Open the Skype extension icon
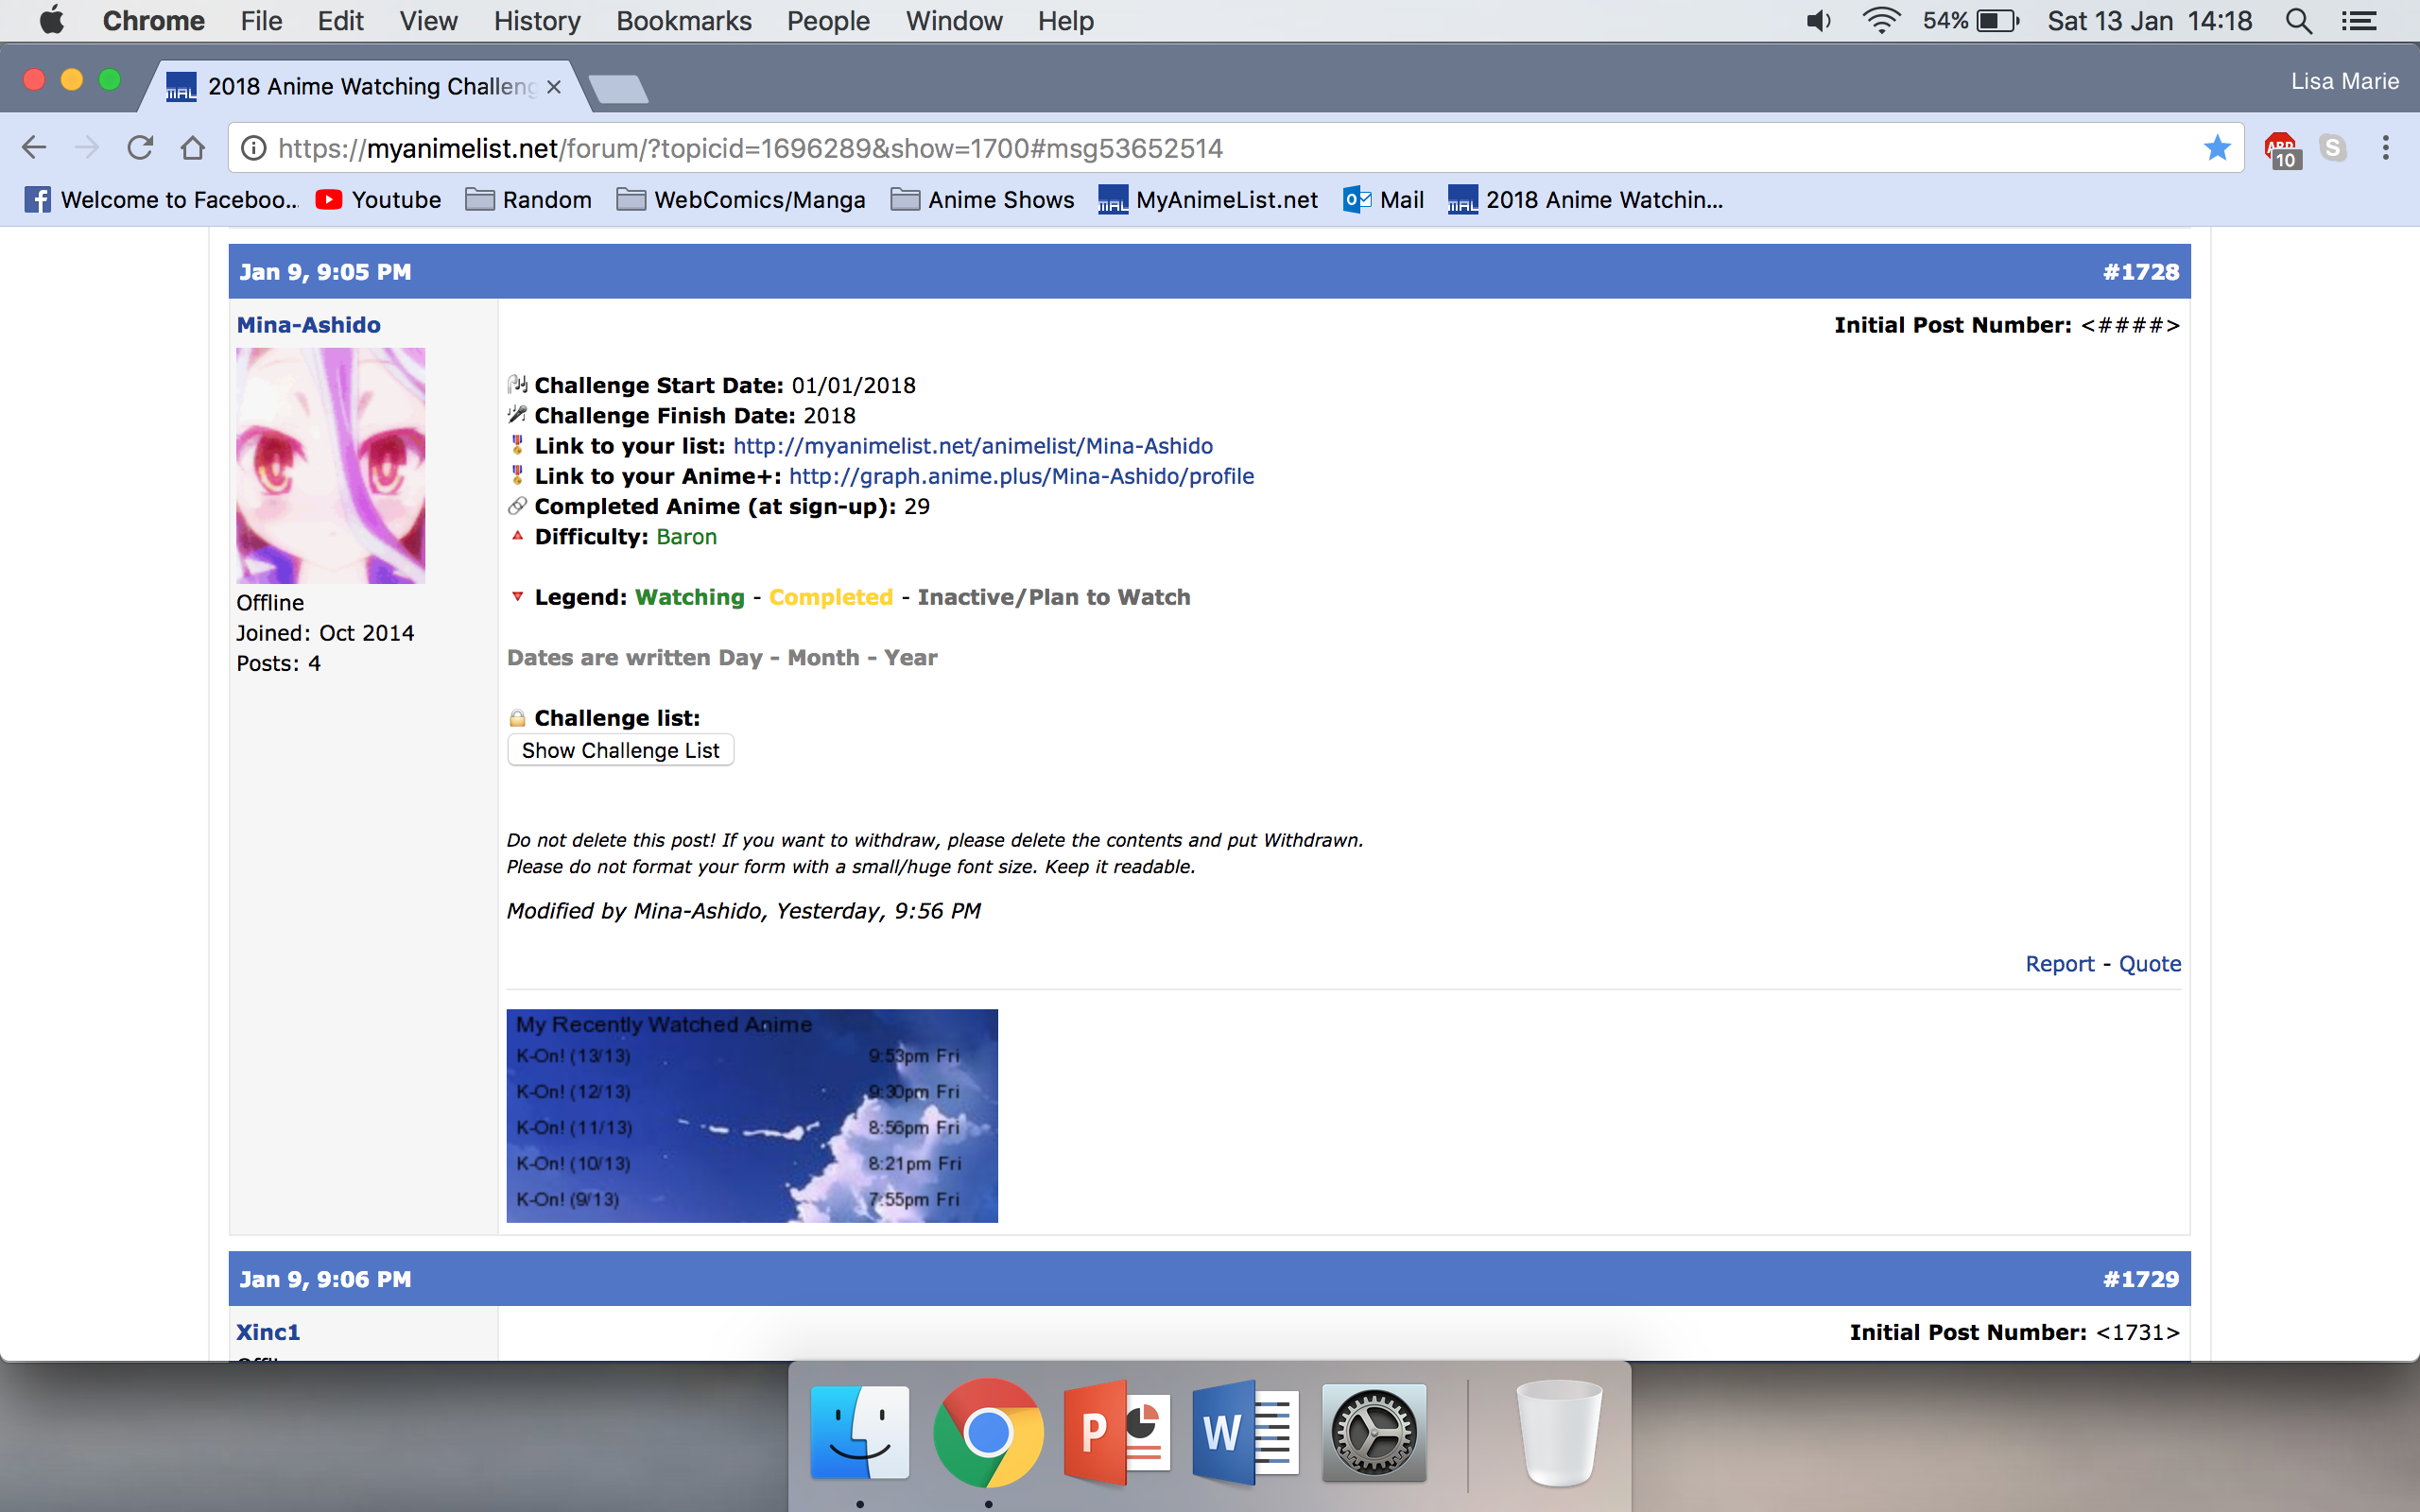This screenshot has width=2420, height=1512. 2333,148
